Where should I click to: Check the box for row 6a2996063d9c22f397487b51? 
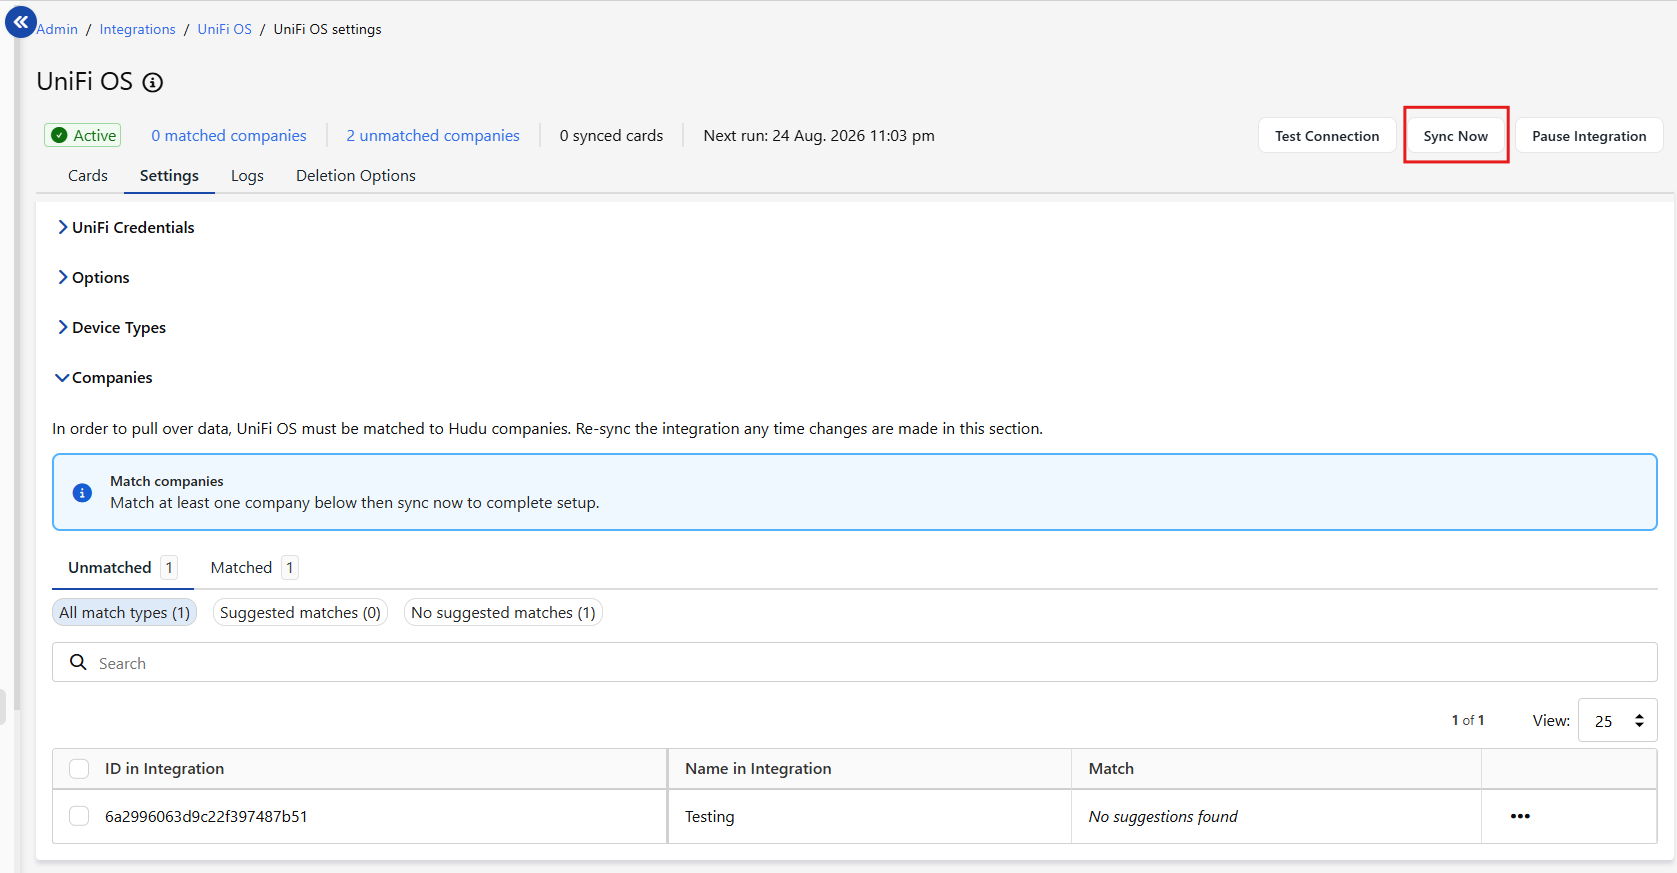coord(79,816)
